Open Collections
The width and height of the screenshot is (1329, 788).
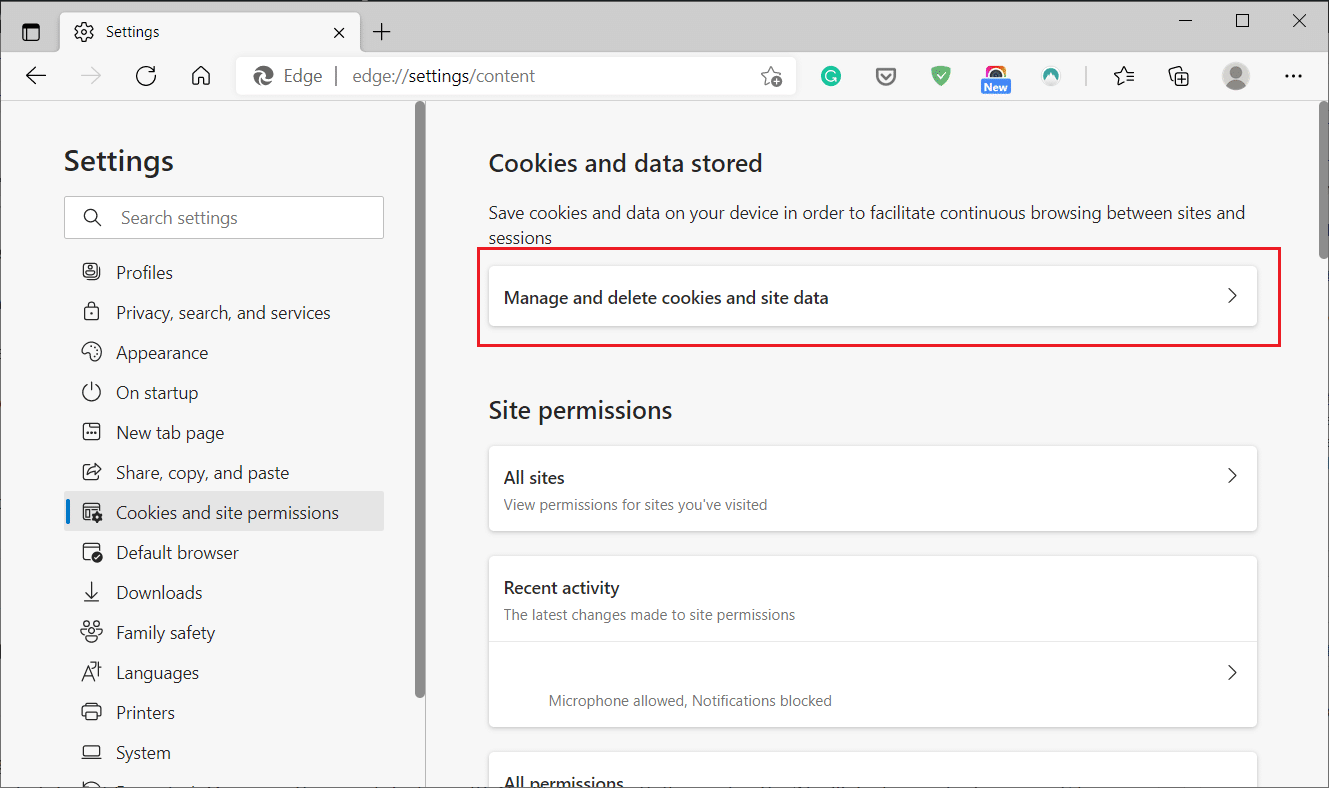coord(1179,75)
